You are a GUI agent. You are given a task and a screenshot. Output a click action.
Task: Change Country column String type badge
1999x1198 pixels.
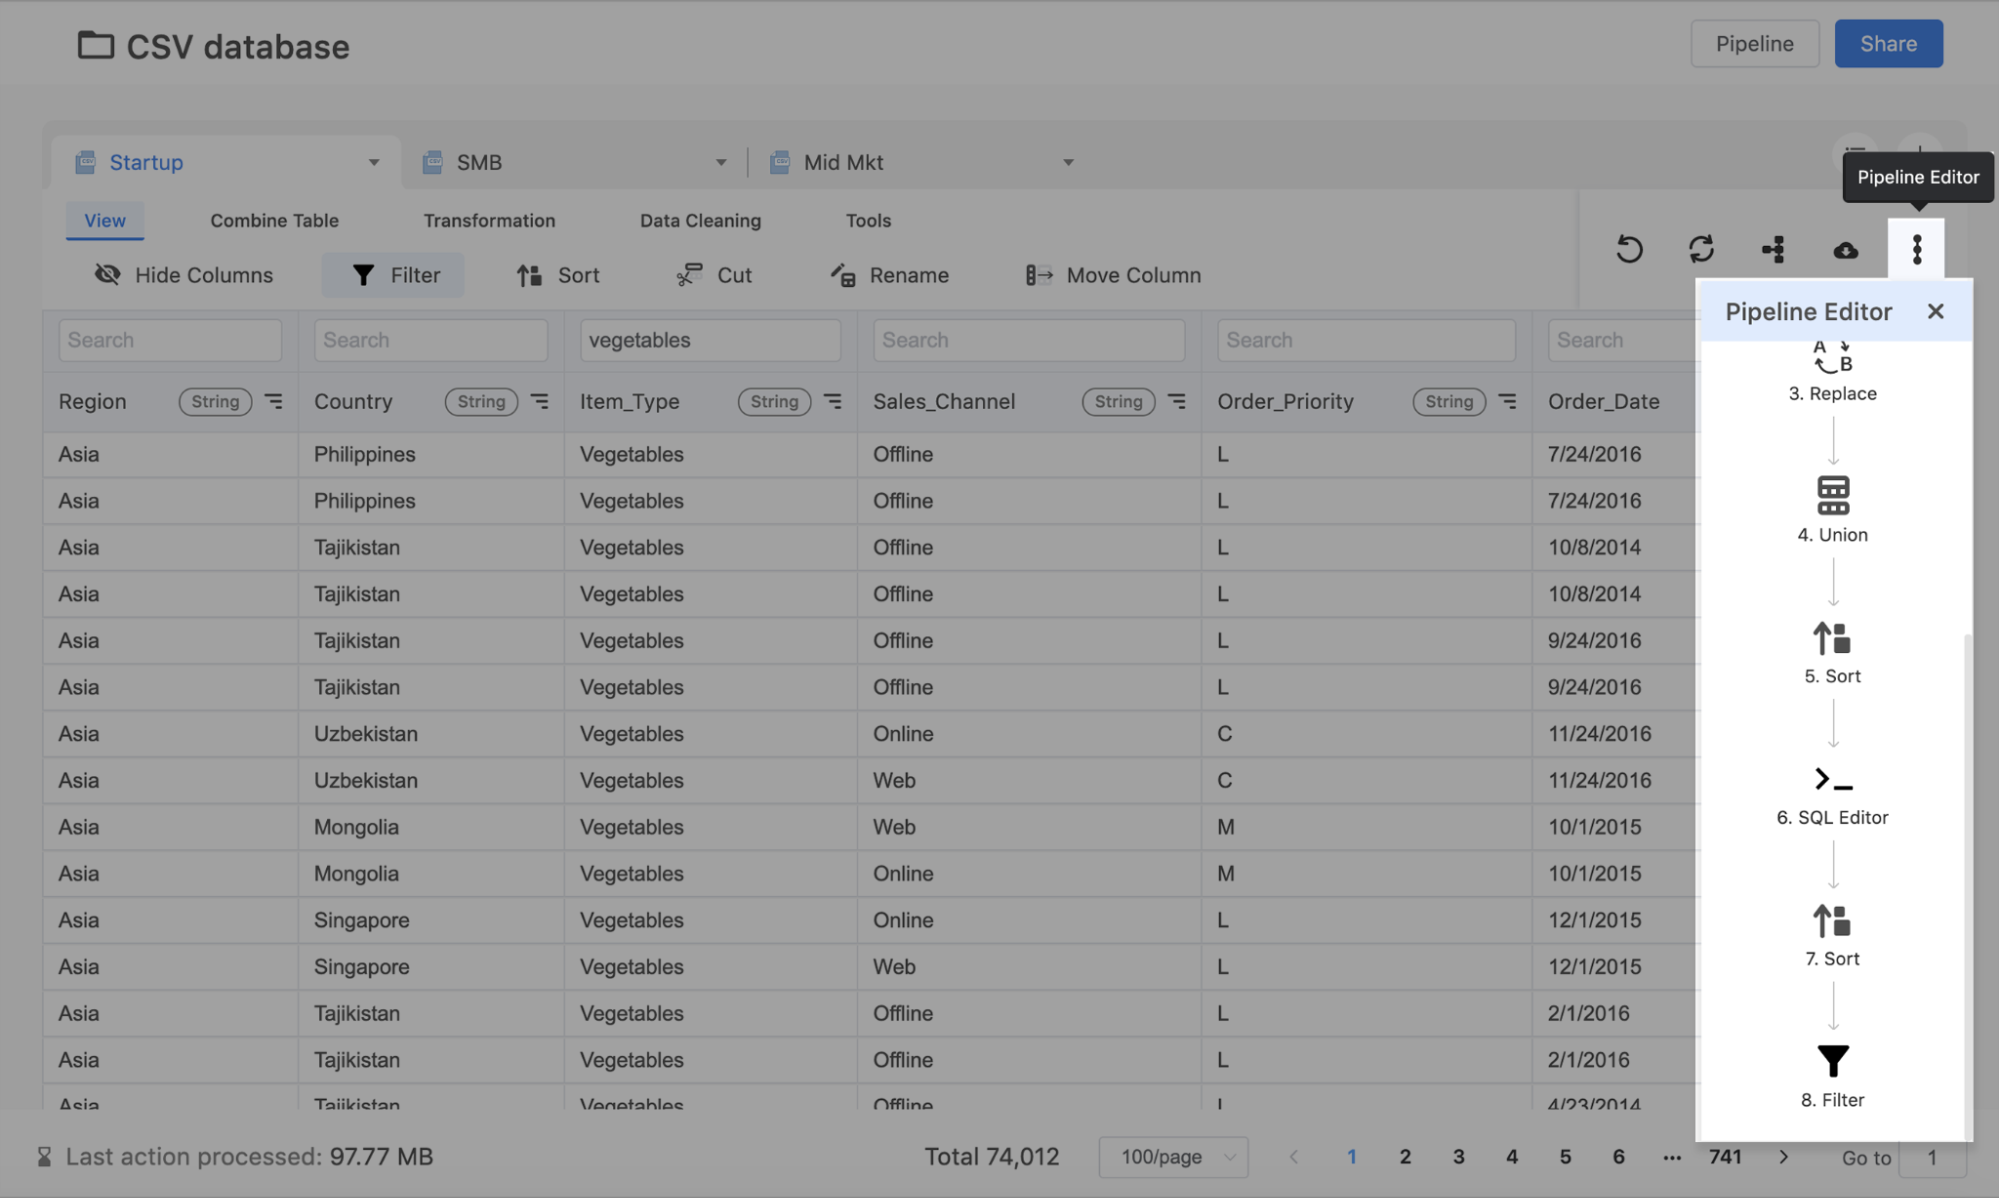point(481,401)
